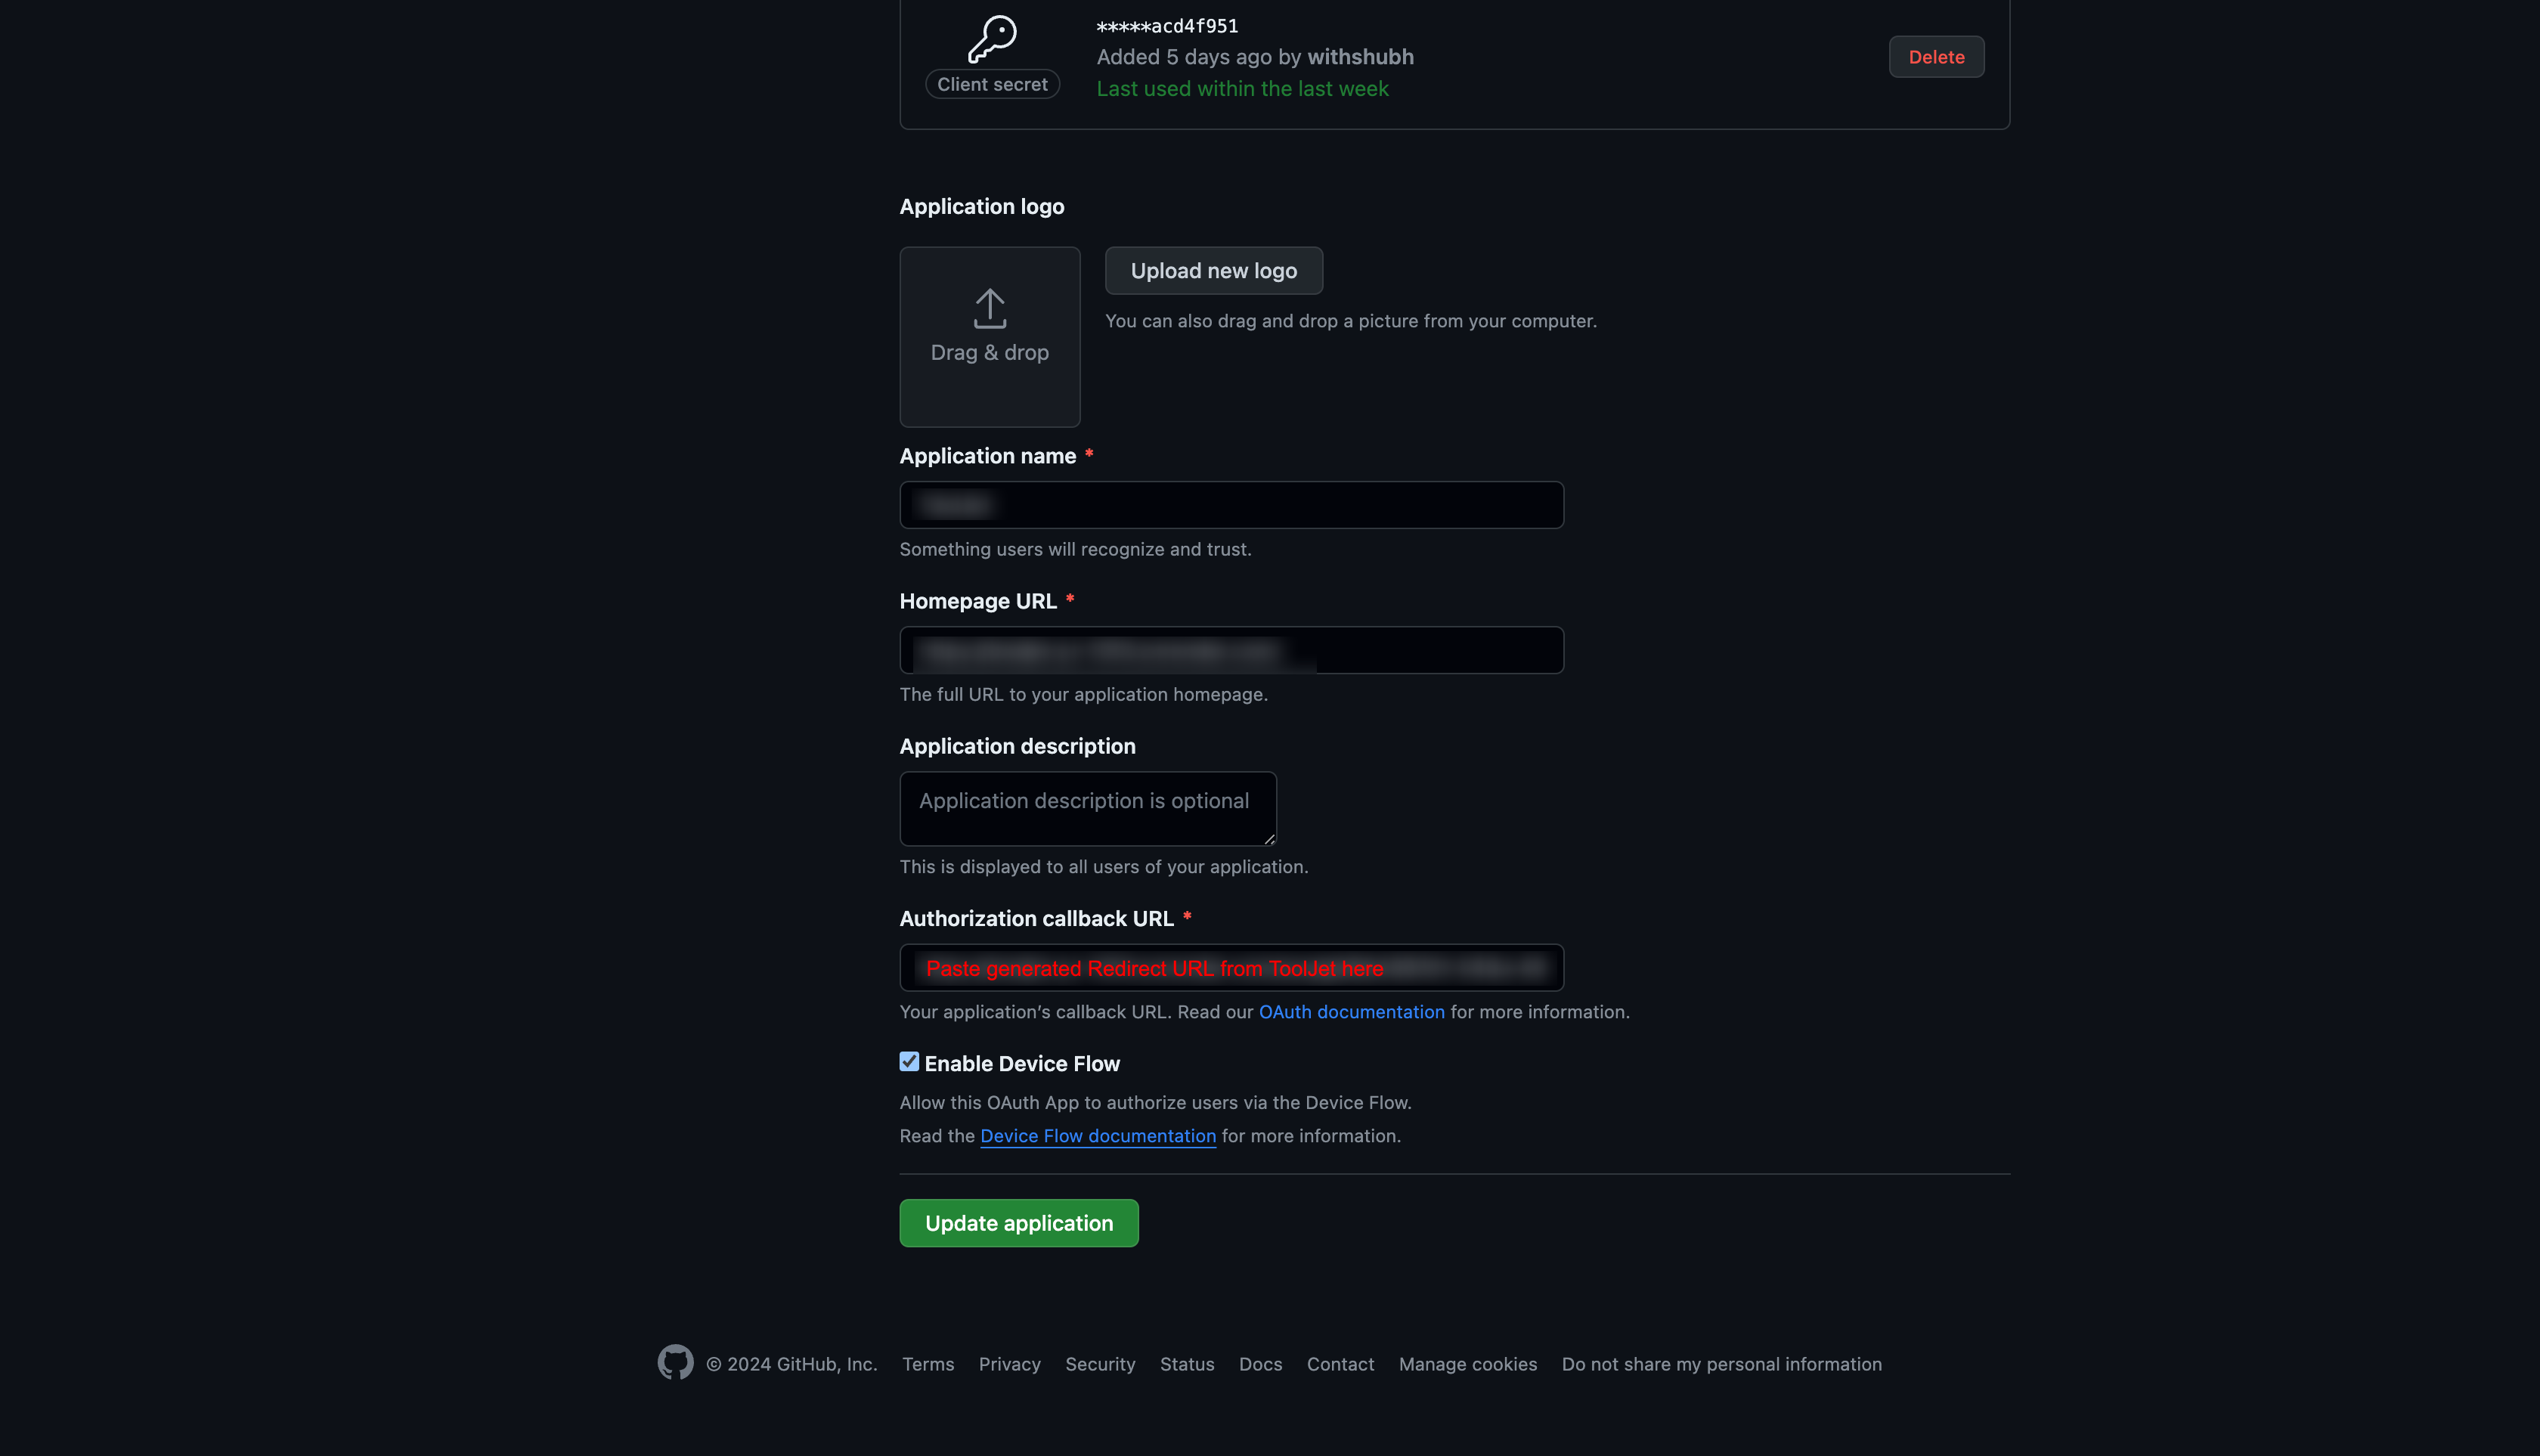Click the Application description text area
This screenshot has width=2540, height=1456.
coord(1087,808)
